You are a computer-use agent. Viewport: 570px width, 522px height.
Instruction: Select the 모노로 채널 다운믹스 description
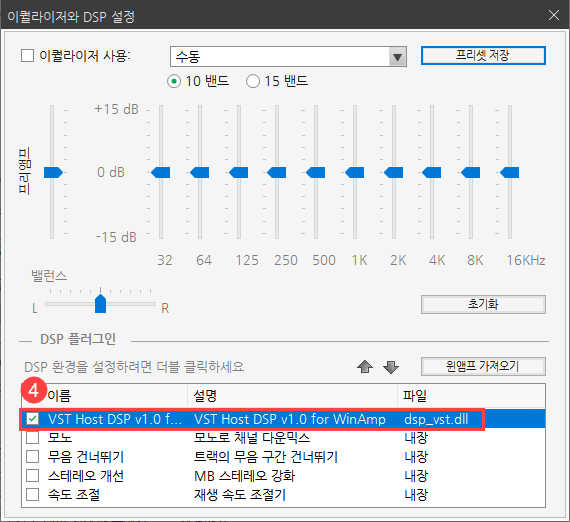[252, 438]
